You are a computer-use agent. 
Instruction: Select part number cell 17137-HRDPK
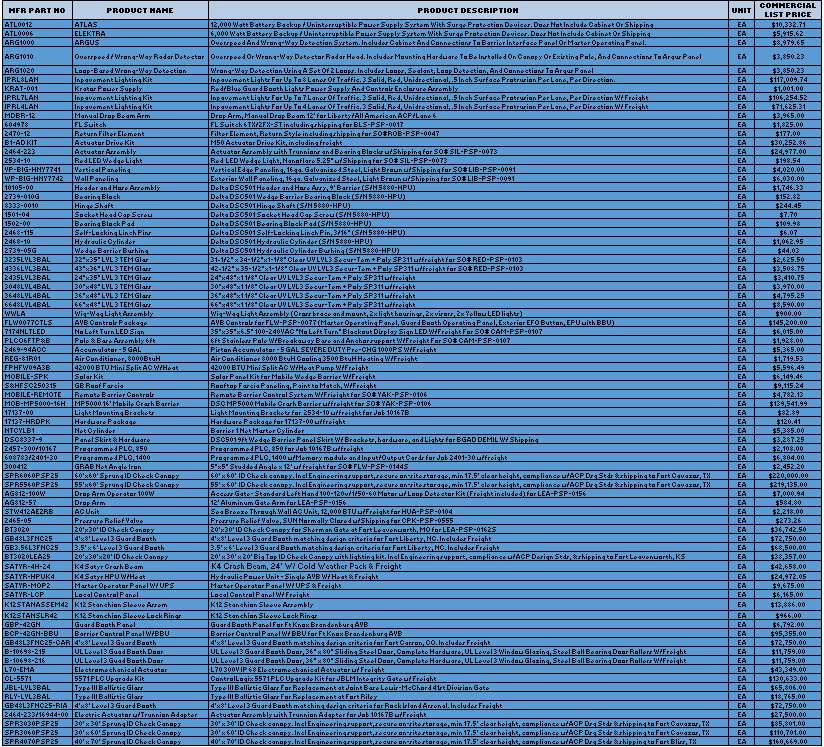tap(37, 422)
